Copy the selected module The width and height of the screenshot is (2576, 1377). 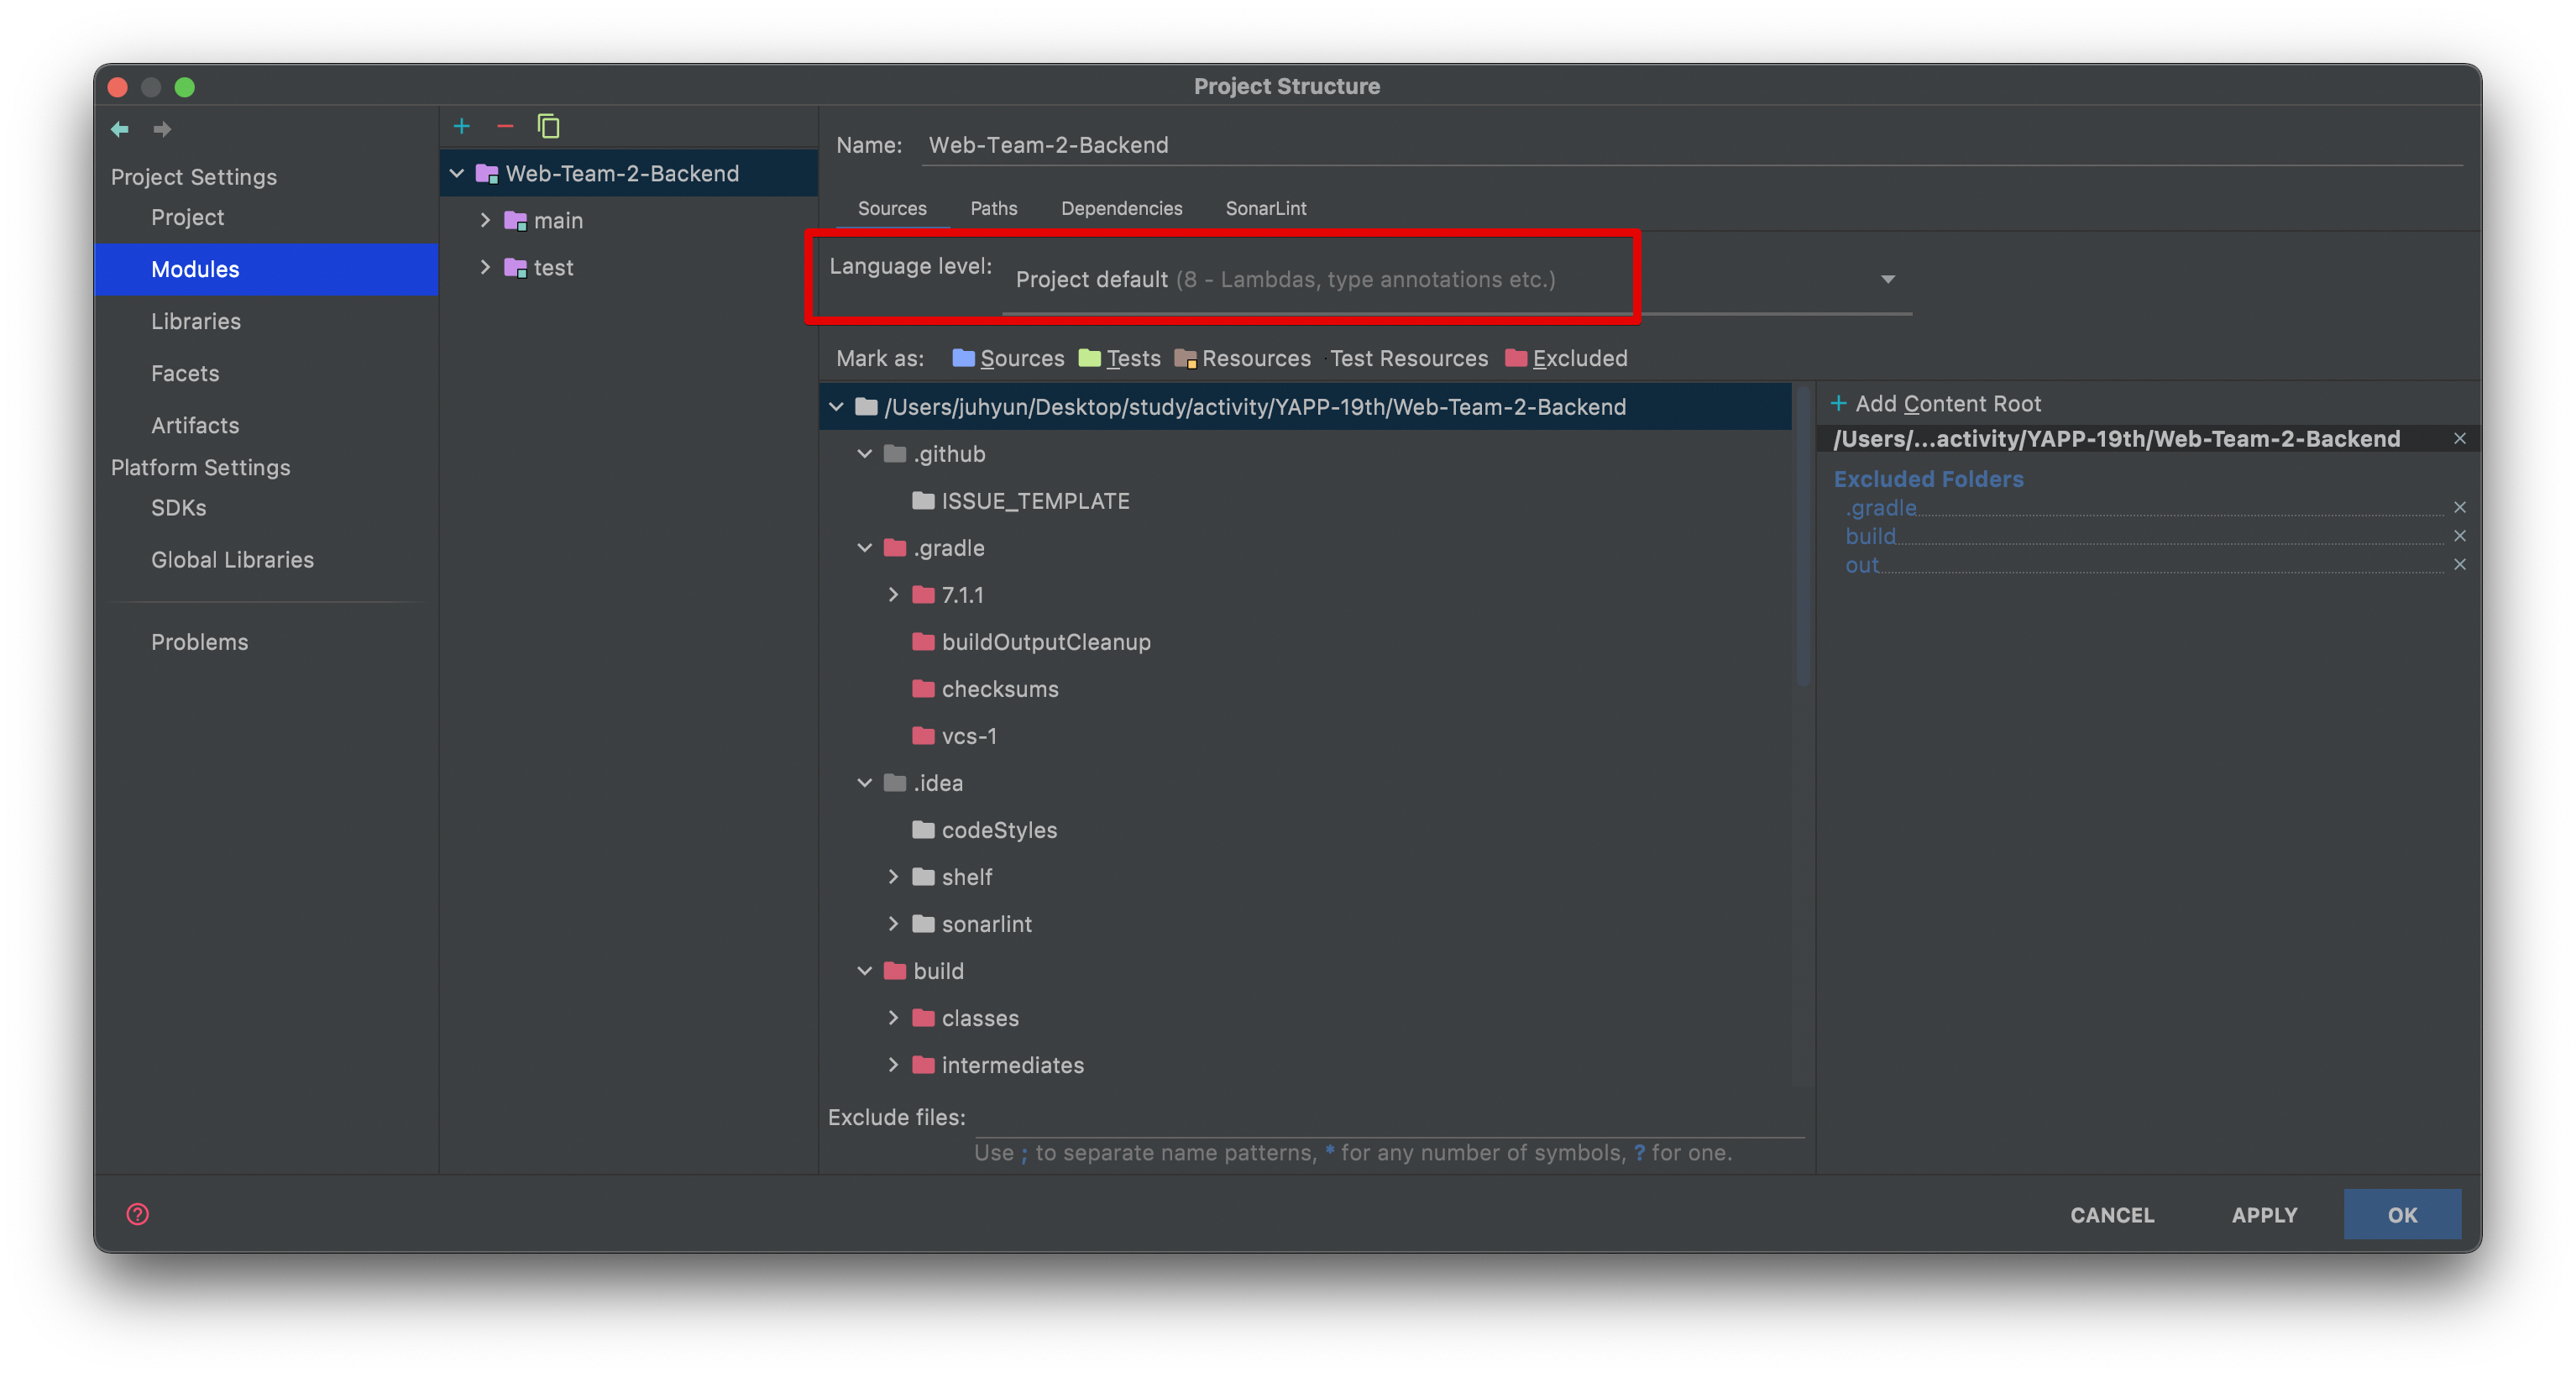(x=548, y=126)
